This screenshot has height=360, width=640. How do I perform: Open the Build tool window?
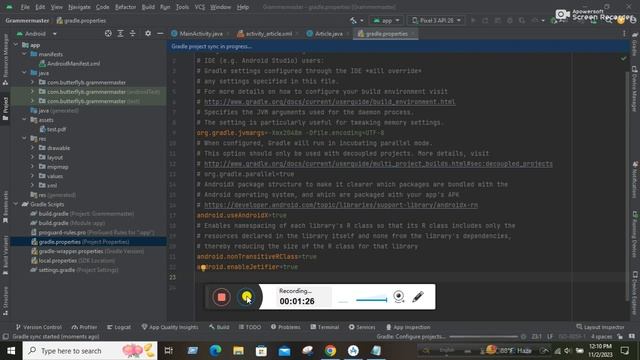point(219,327)
